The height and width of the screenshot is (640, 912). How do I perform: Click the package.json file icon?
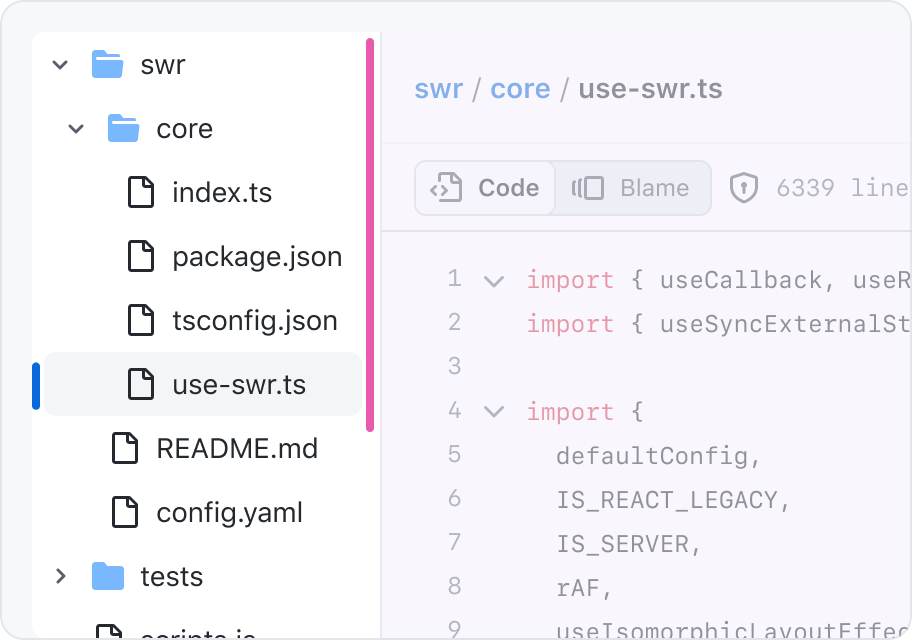pos(141,256)
